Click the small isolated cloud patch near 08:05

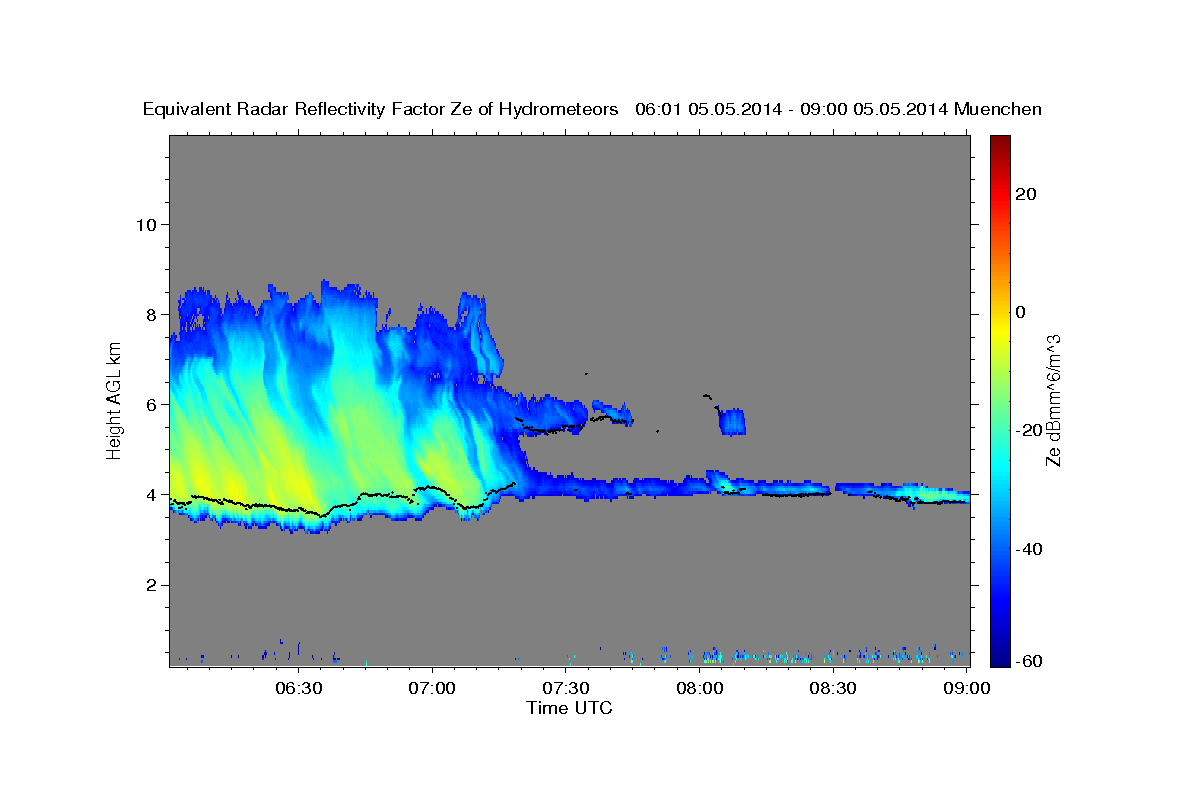point(733,421)
